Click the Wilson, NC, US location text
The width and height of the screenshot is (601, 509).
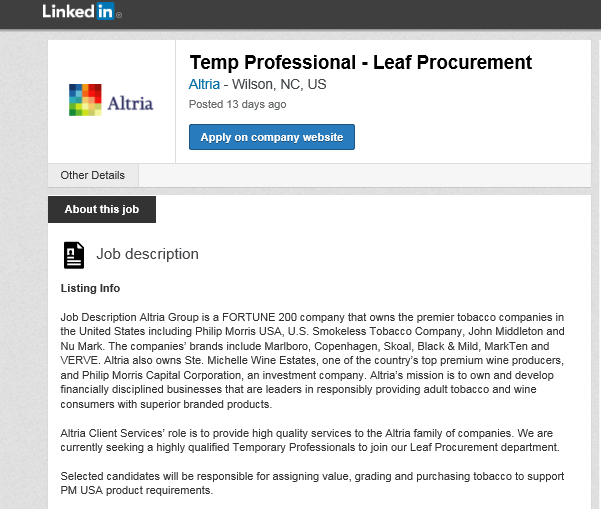[282, 85]
